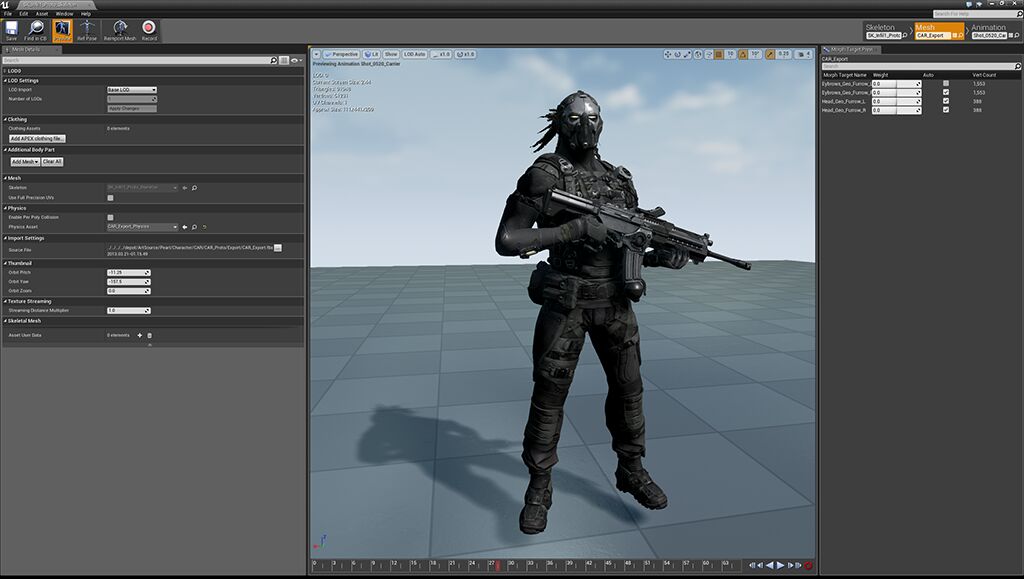Click the Save icon in the toolbar
Viewport: 1024px width, 579px height.
click(13, 26)
